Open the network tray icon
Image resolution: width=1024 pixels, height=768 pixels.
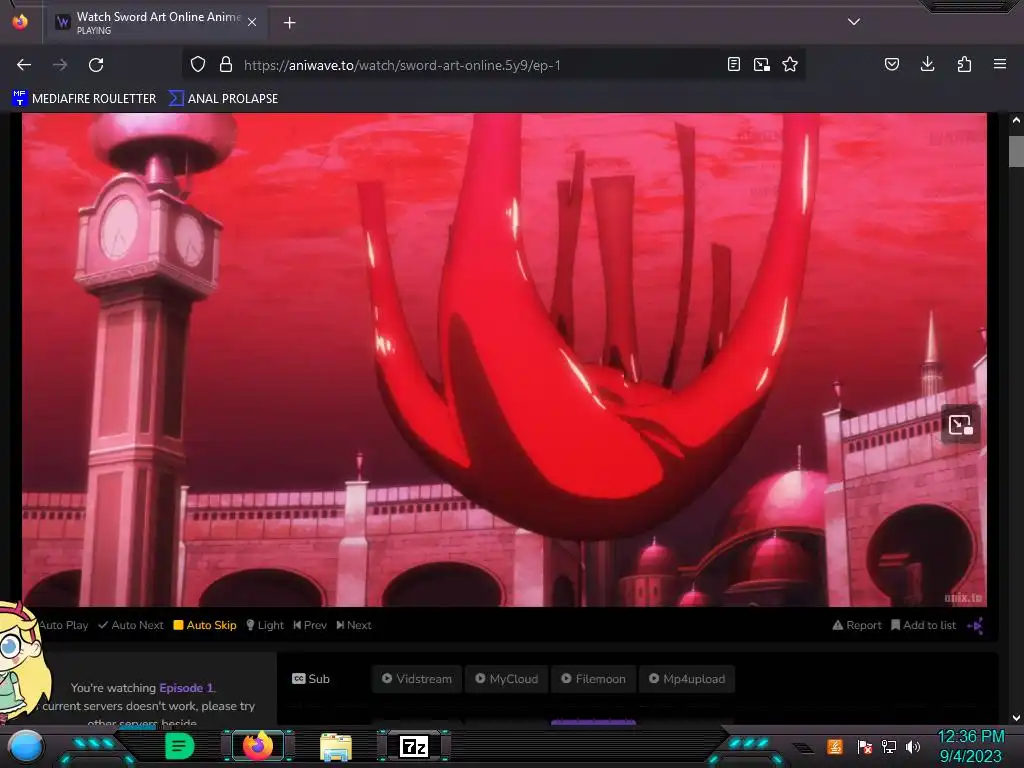(x=889, y=746)
